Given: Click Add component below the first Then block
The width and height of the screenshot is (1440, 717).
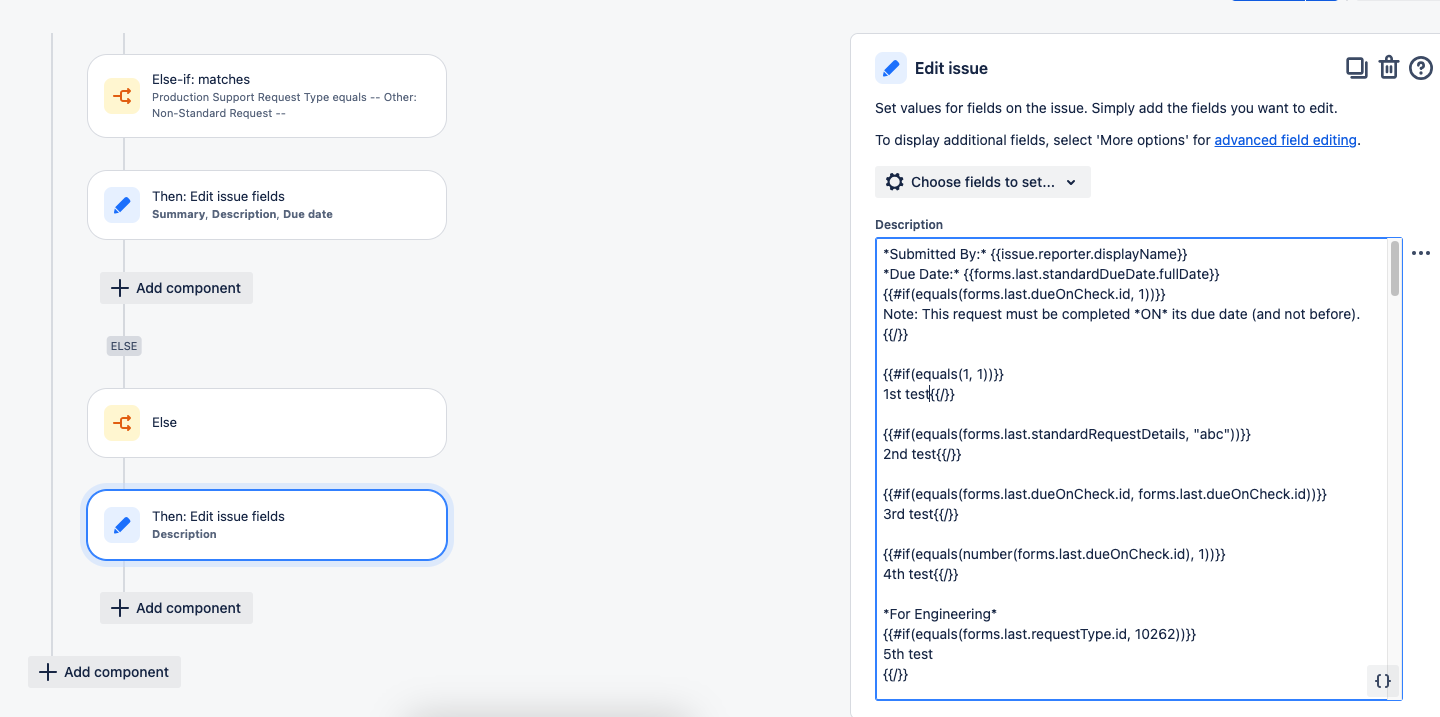Looking at the screenshot, I should [176, 288].
